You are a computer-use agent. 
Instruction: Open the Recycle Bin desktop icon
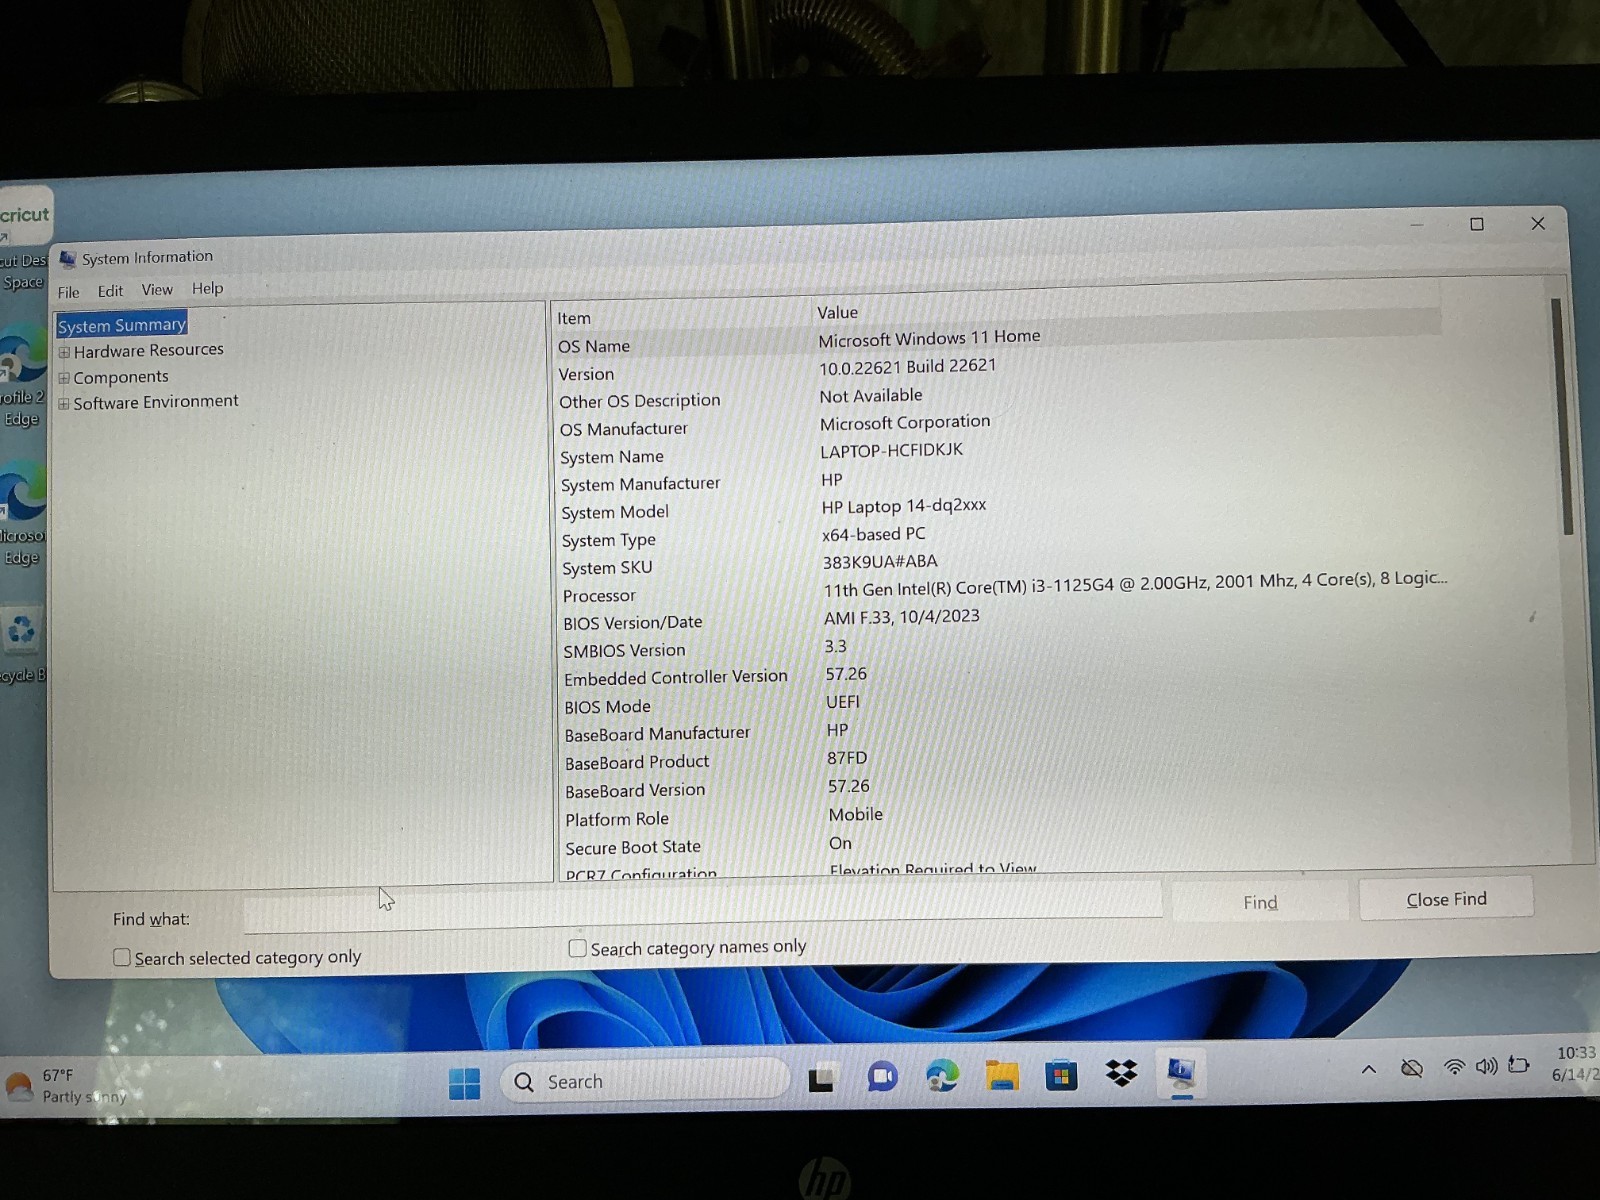pos(21,643)
